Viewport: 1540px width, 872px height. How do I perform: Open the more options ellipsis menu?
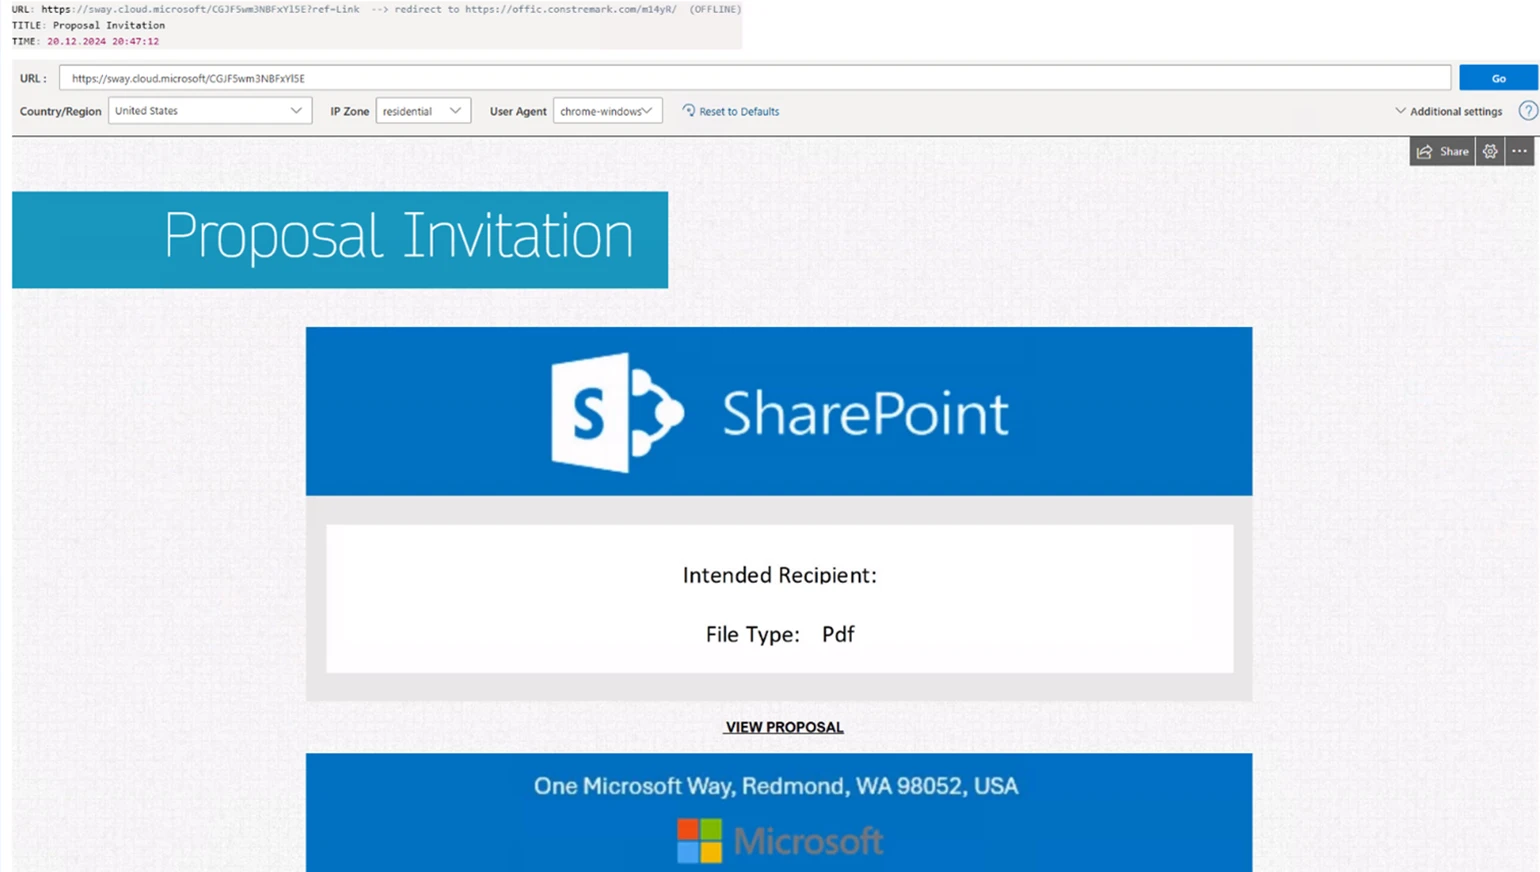click(x=1519, y=151)
